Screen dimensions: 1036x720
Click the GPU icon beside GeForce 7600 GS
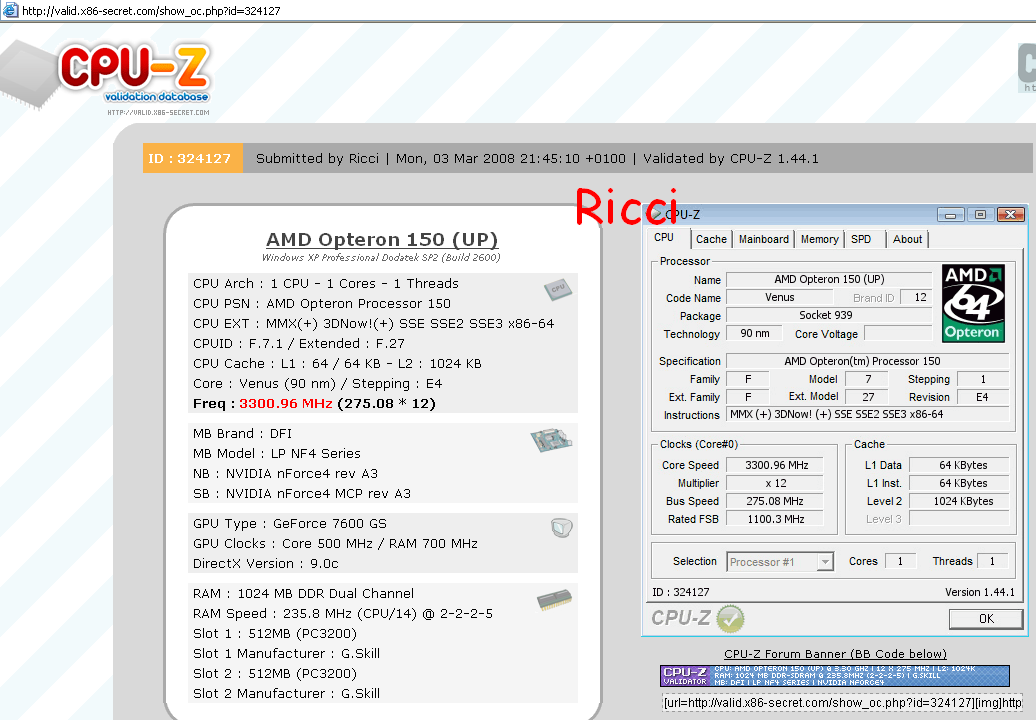coord(562,527)
